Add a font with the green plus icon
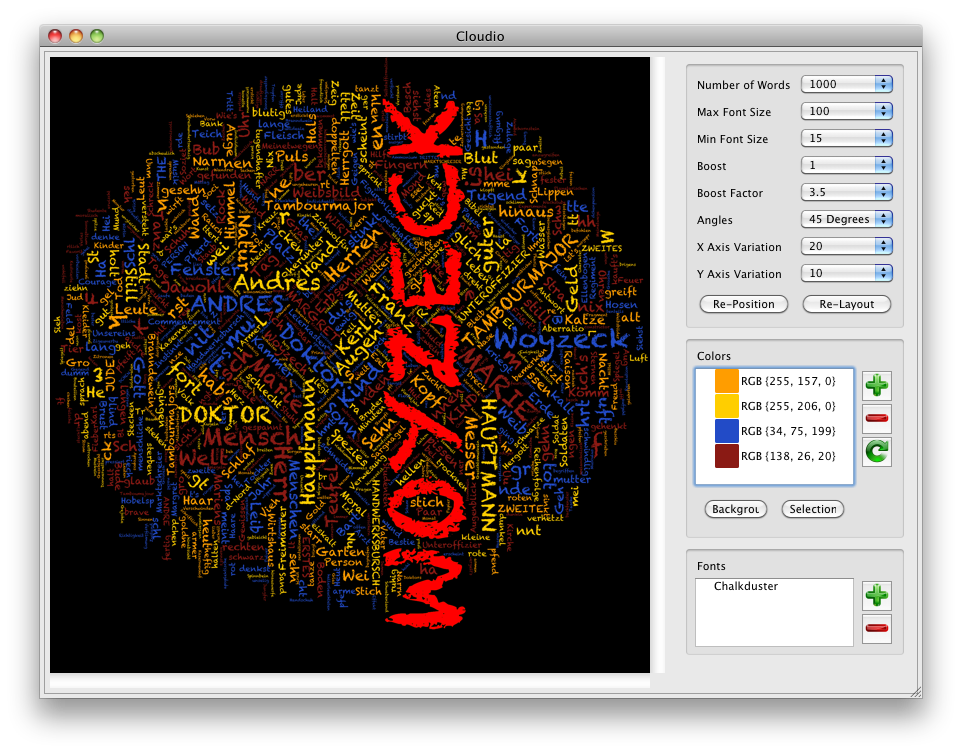This screenshot has height=753, width=962. click(x=877, y=595)
